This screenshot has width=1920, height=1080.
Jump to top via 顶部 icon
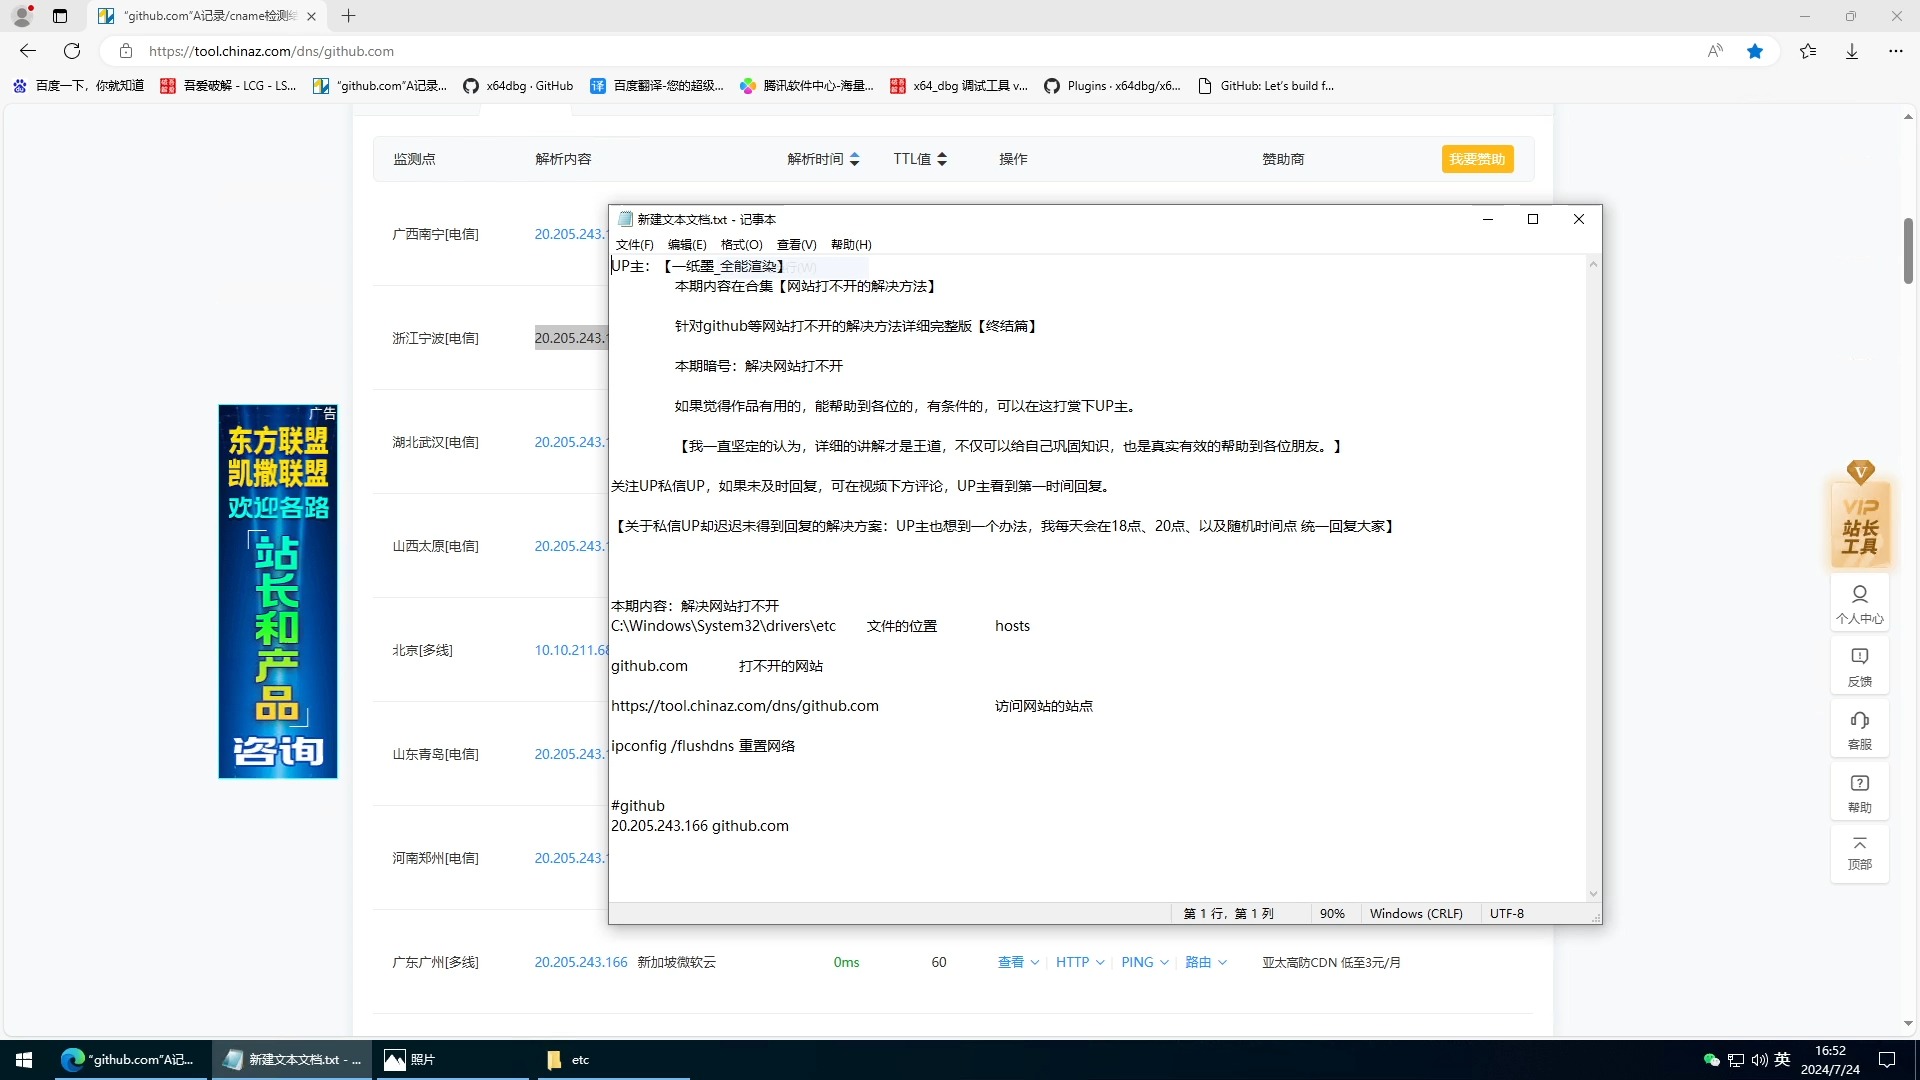1858,853
